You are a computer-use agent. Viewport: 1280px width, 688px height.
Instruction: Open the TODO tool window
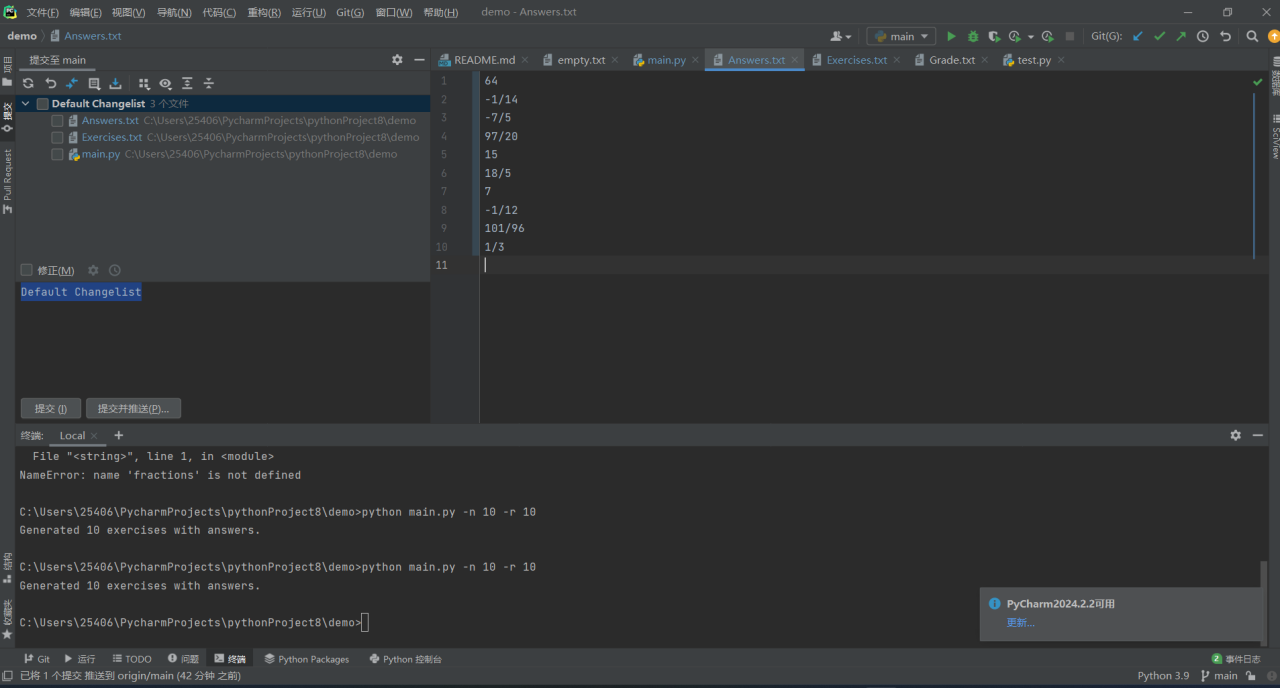click(132, 659)
